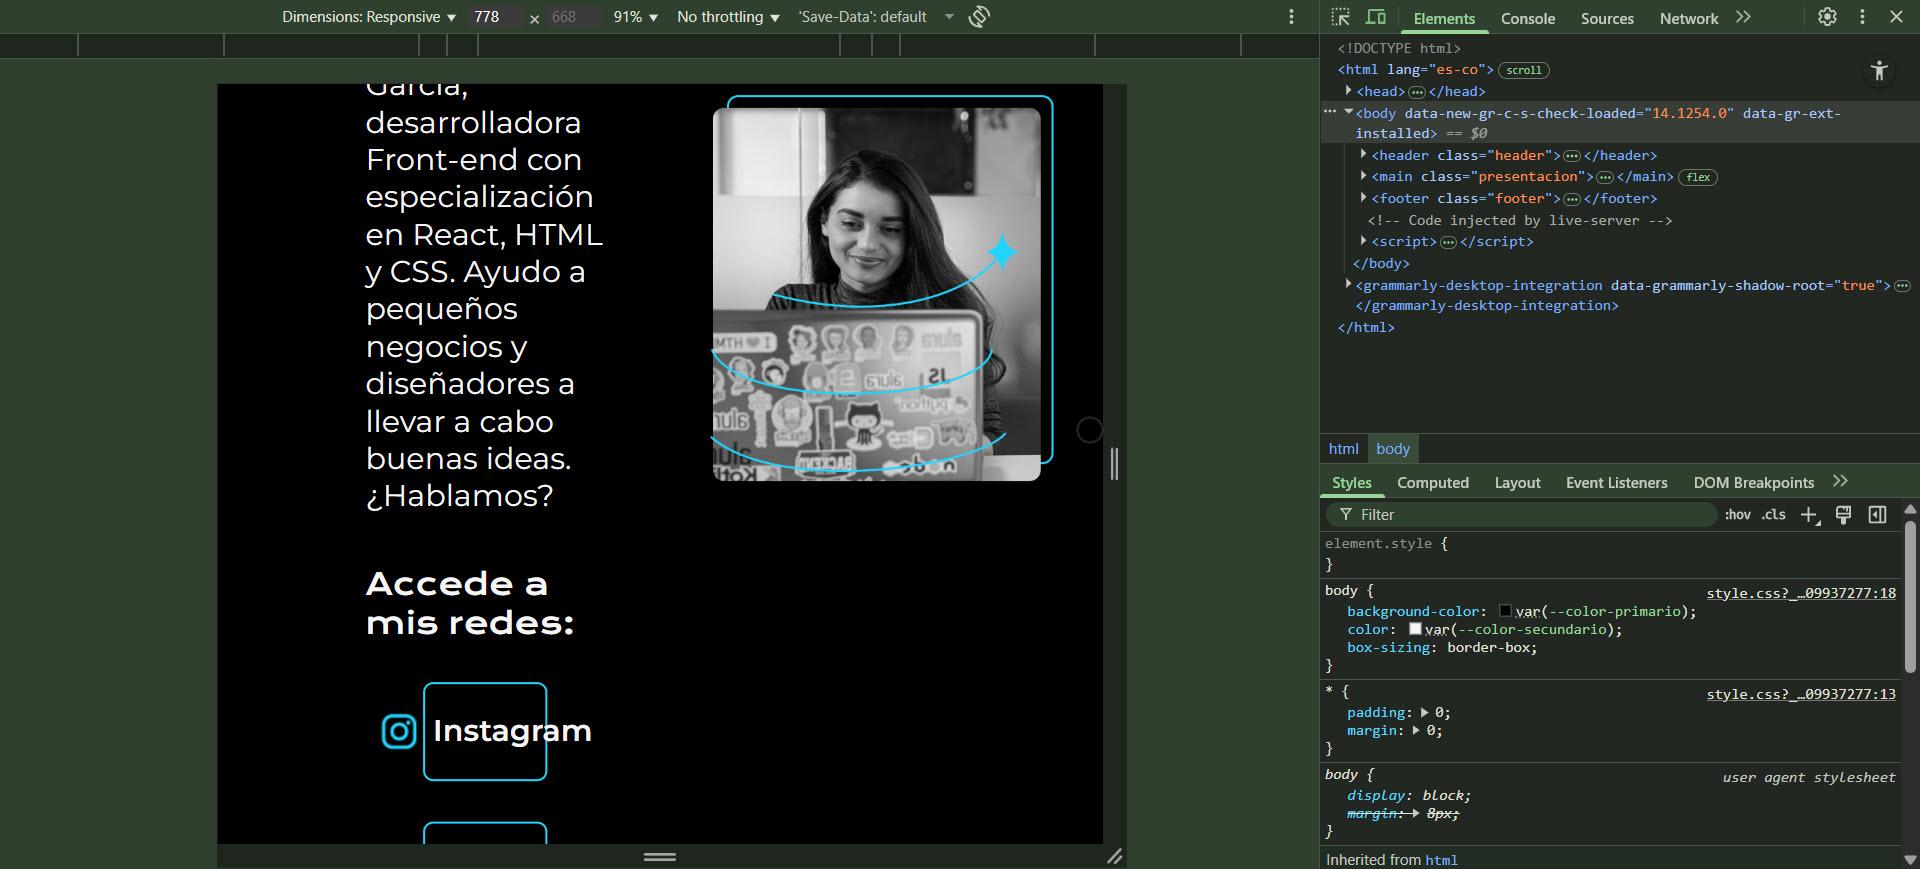Show more DevTools panel tabs
Image resolution: width=1920 pixels, height=869 pixels.
1743,17
